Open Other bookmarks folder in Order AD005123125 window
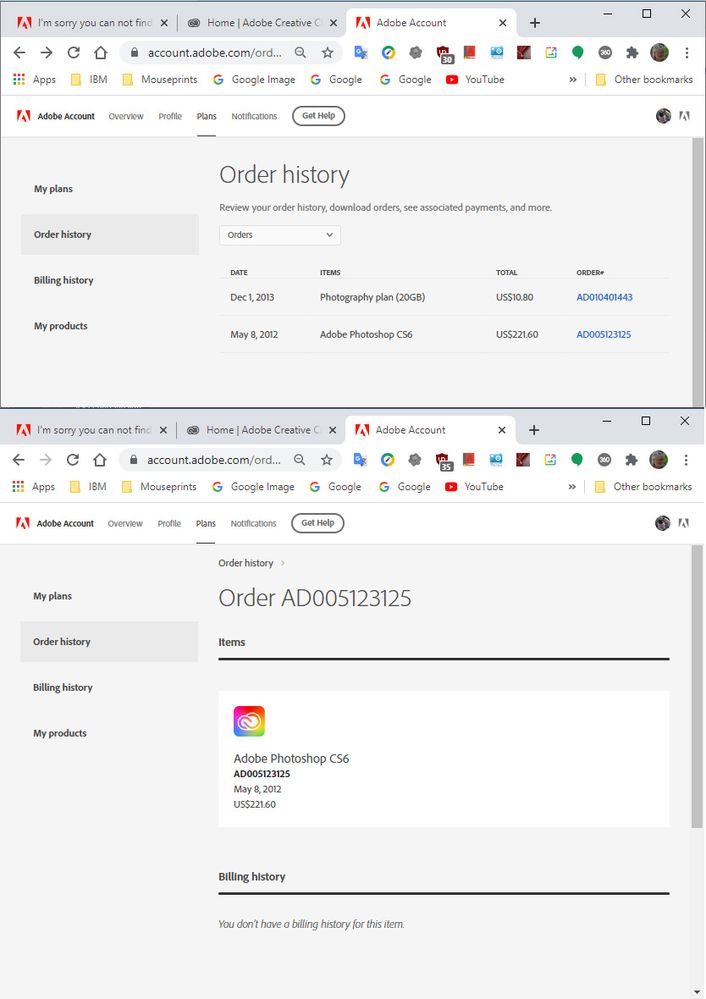Screen dimensions: 706x999 coord(643,487)
